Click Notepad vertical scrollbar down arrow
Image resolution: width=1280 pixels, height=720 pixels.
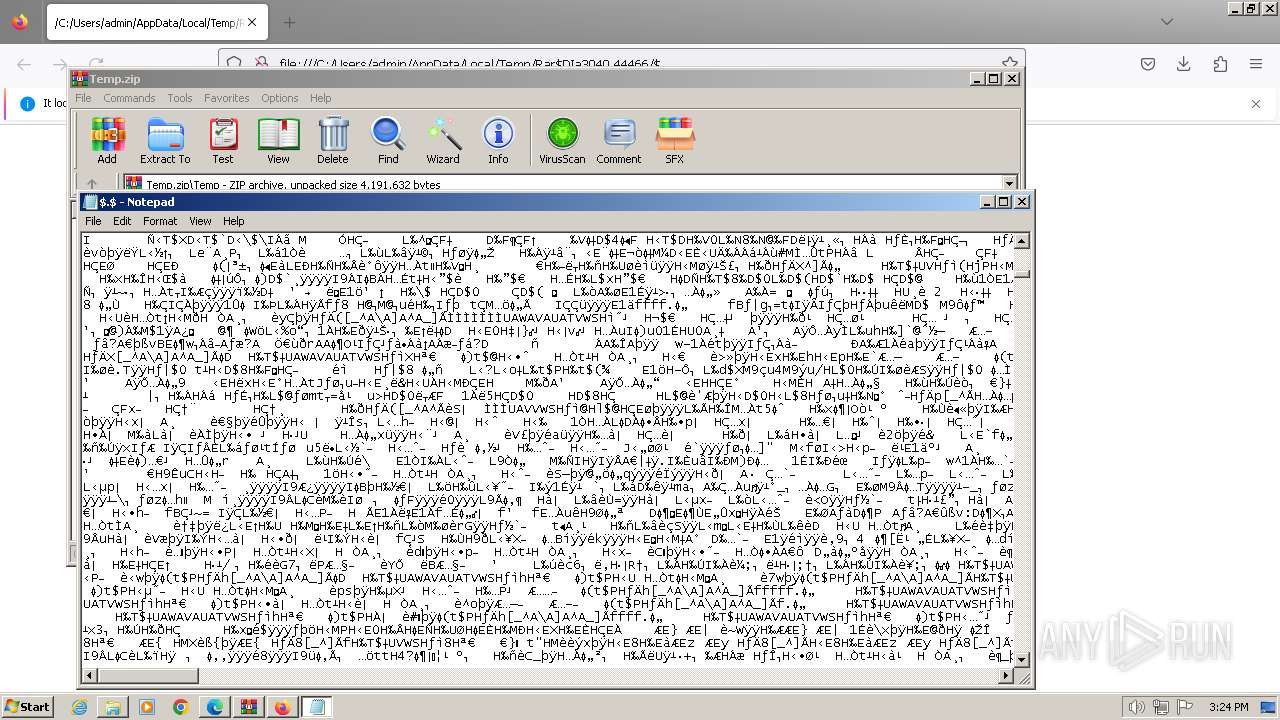1021,660
